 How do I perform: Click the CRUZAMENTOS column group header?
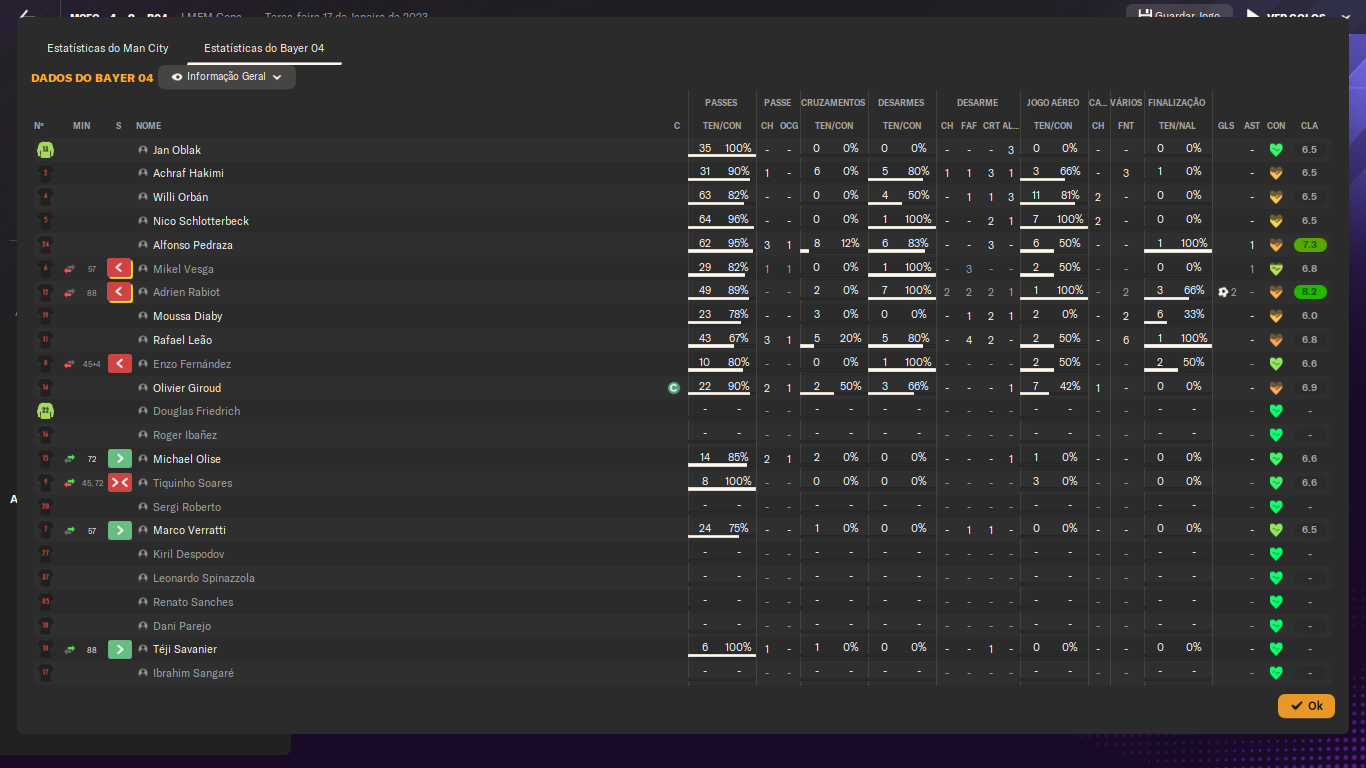(x=833, y=103)
